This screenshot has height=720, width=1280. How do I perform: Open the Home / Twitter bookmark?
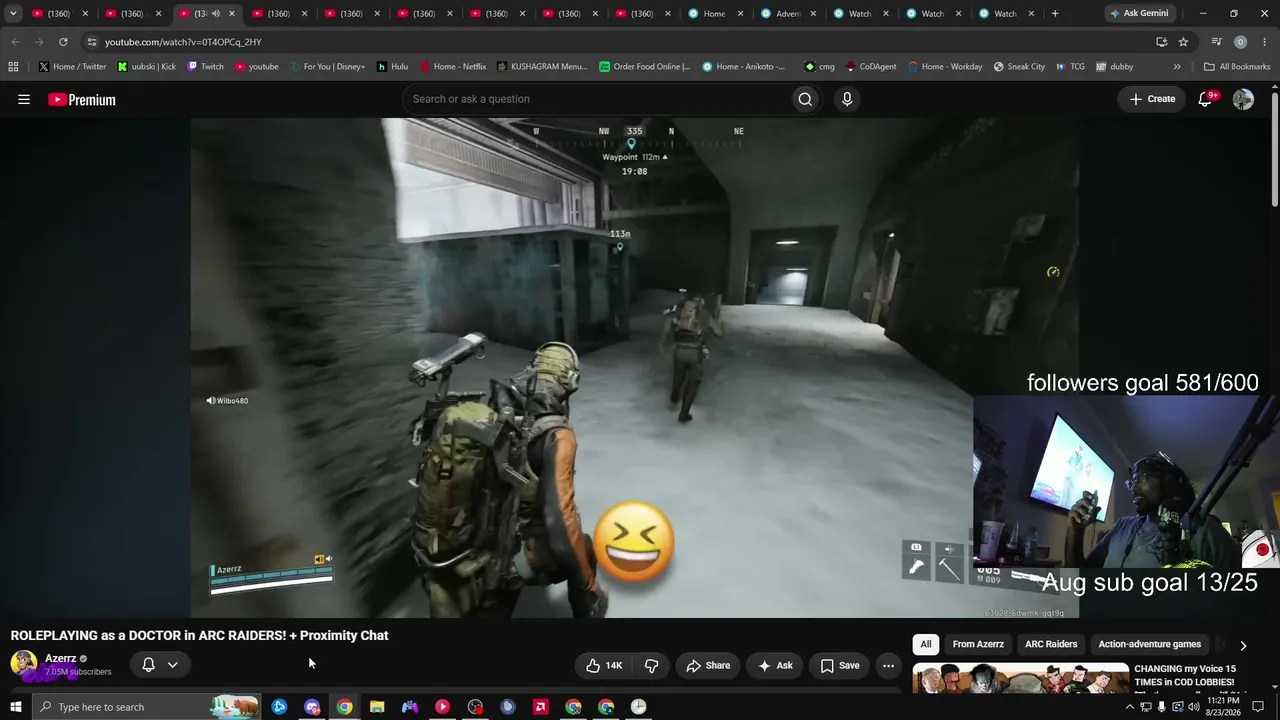click(72, 67)
